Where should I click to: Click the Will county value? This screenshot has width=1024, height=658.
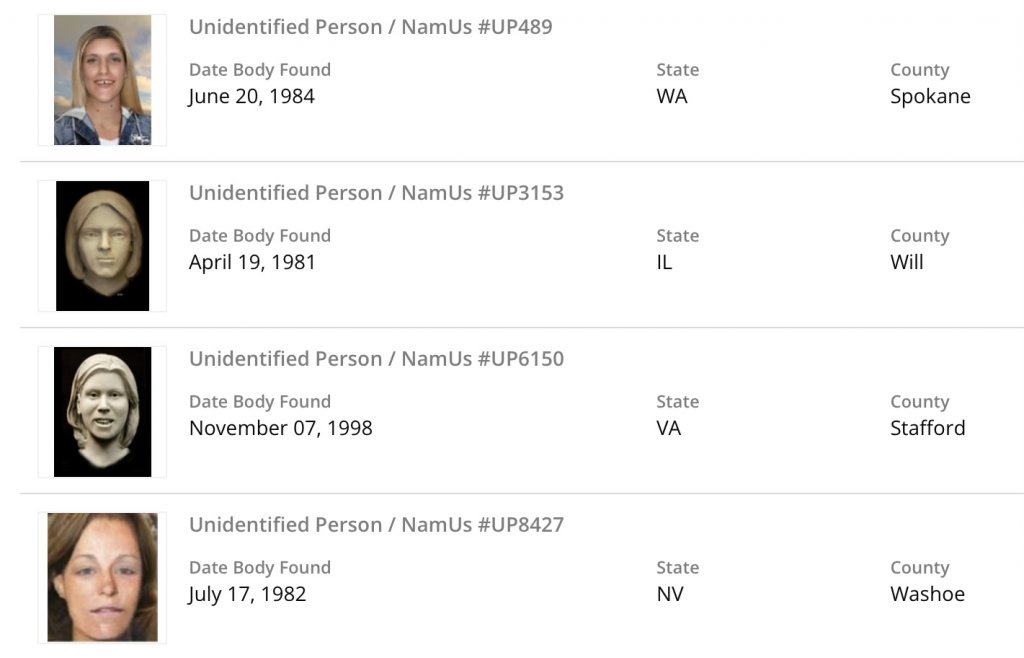point(907,263)
